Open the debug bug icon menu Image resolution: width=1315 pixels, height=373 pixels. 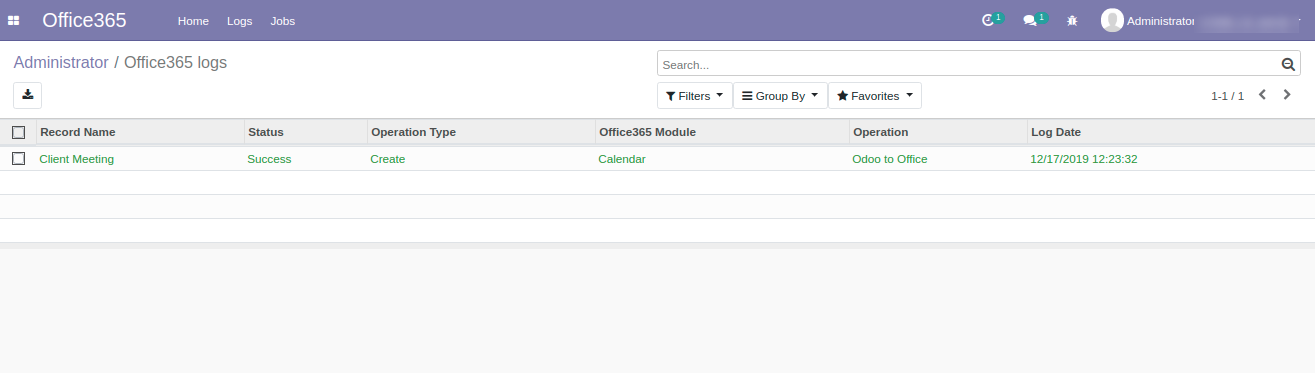1072,21
